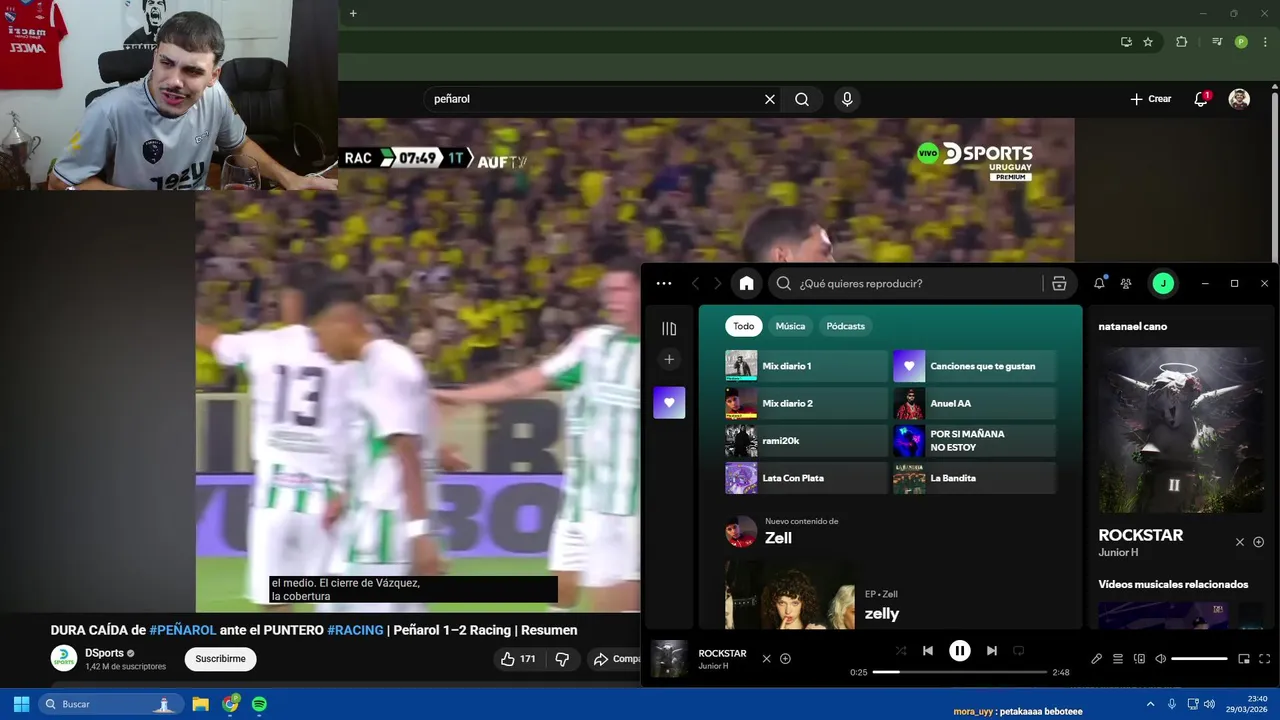Open Mix diario 1 playlist
Image resolution: width=1280 pixels, height=720 pixels.
coord(806,366)
